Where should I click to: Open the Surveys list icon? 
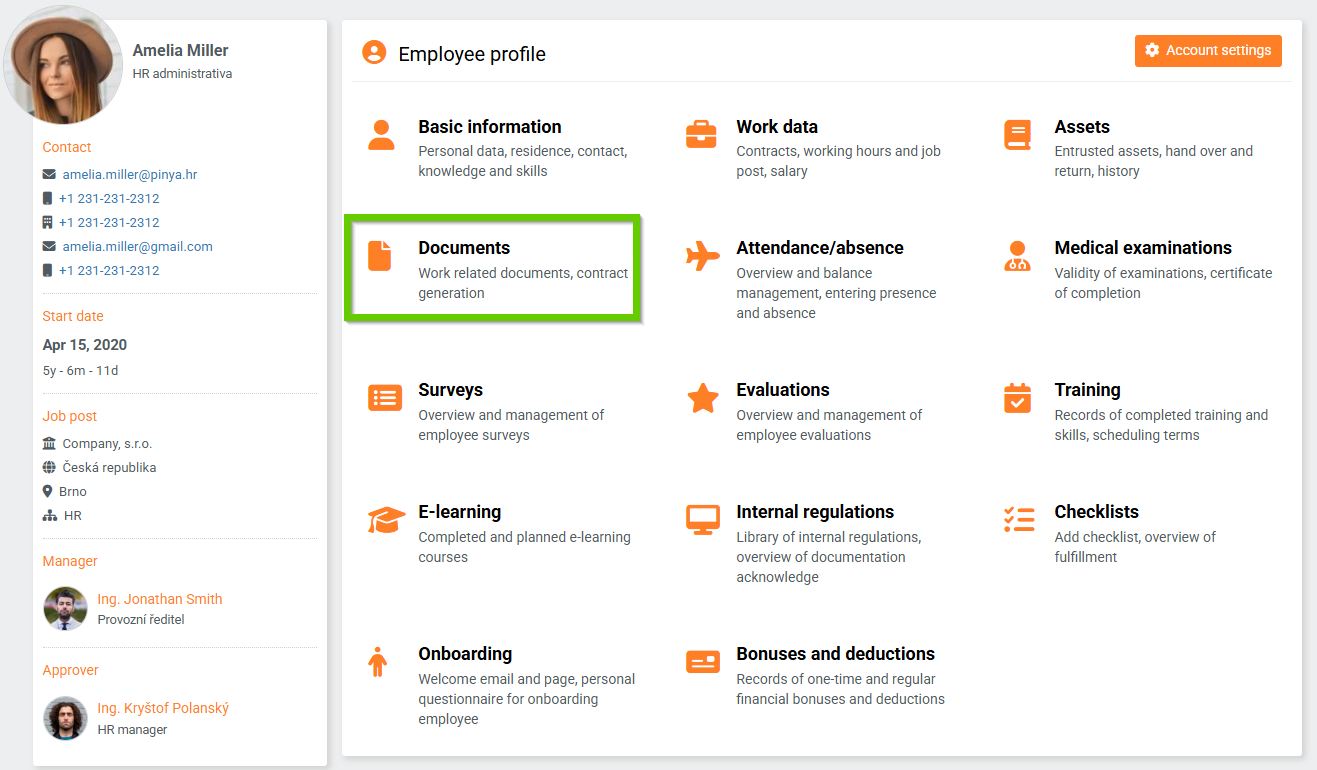pyautogui.click(x=385, y=397)
